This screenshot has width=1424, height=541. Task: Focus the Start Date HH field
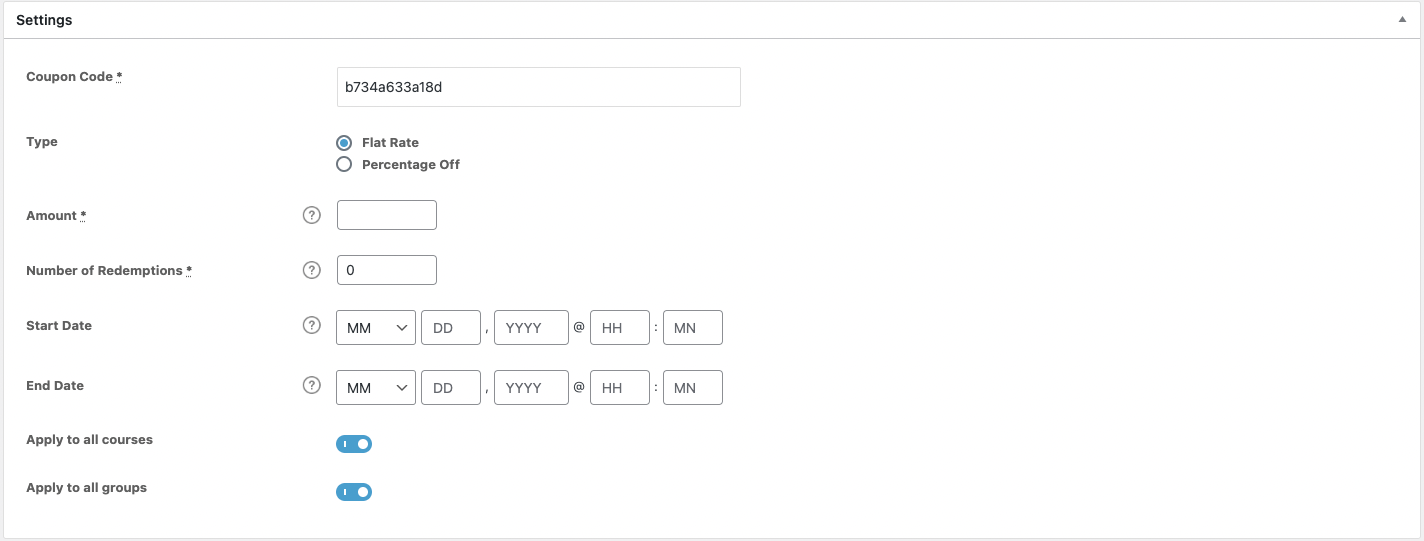[620, 328]
